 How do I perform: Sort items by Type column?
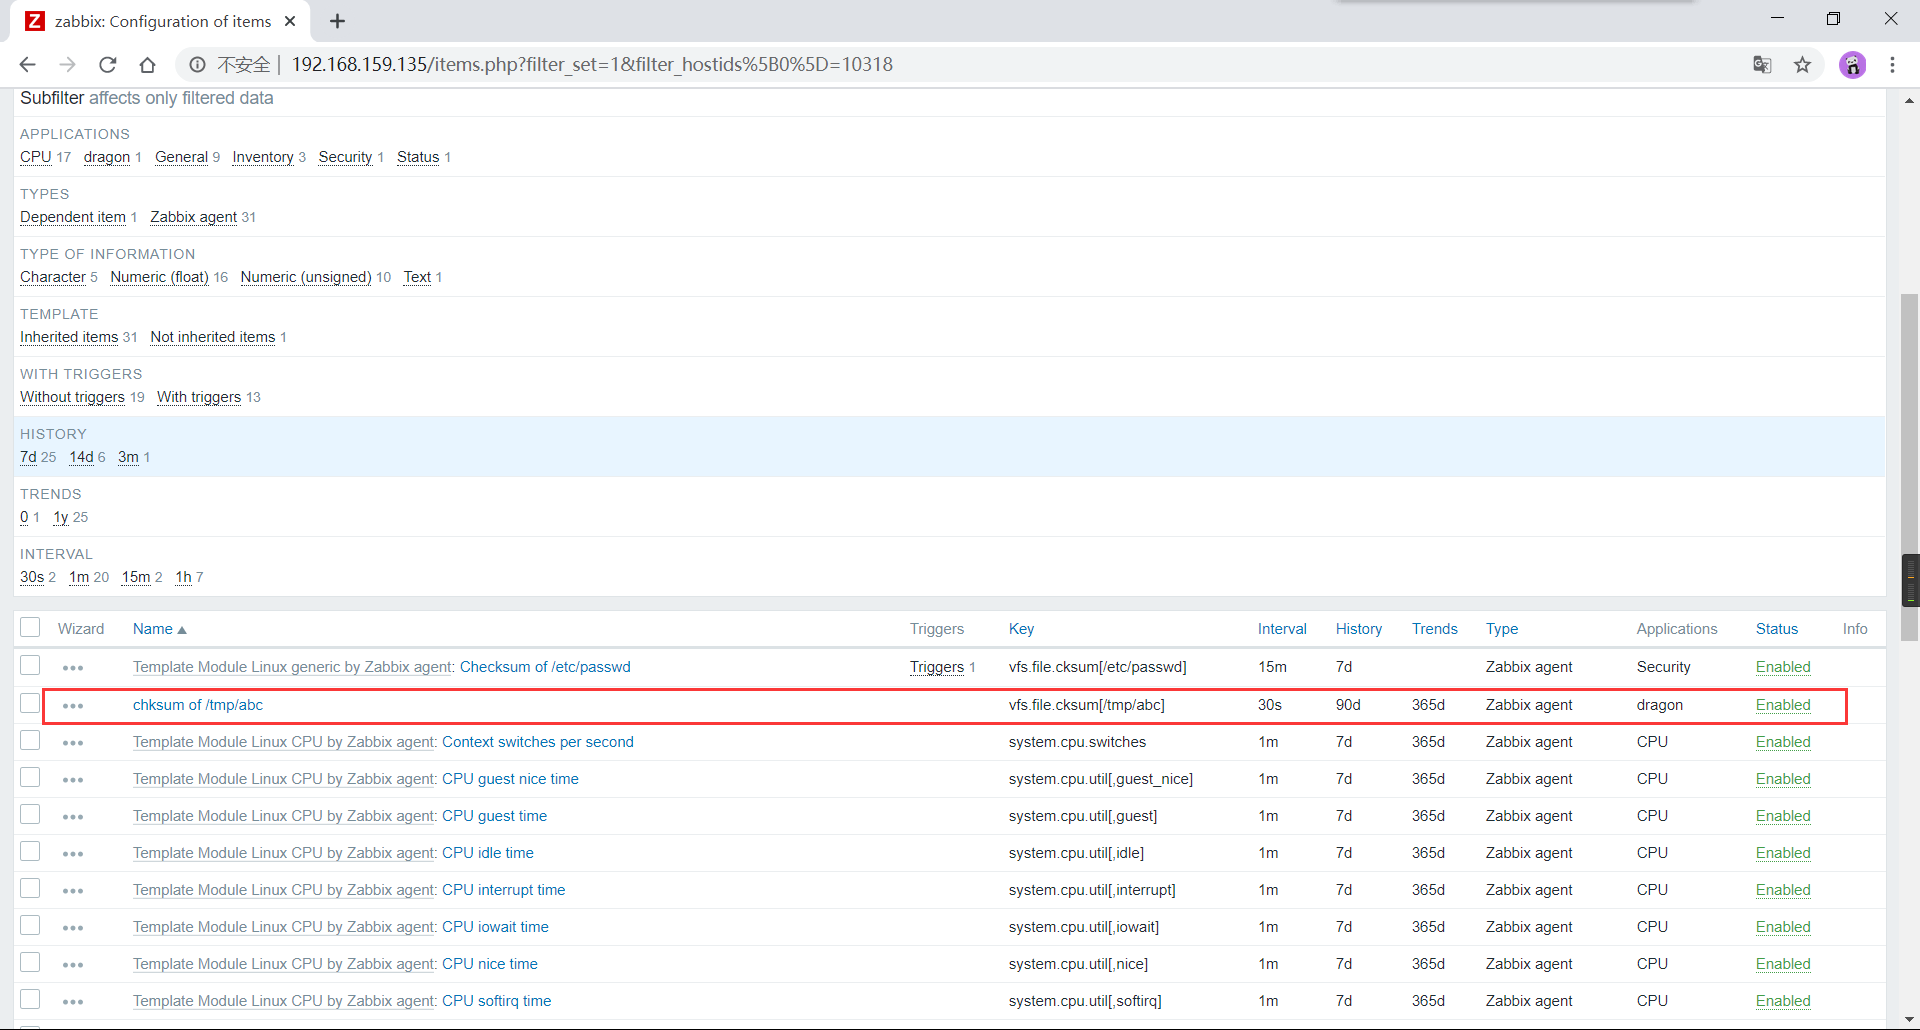pyautogui.click(x=1502, y=629)
